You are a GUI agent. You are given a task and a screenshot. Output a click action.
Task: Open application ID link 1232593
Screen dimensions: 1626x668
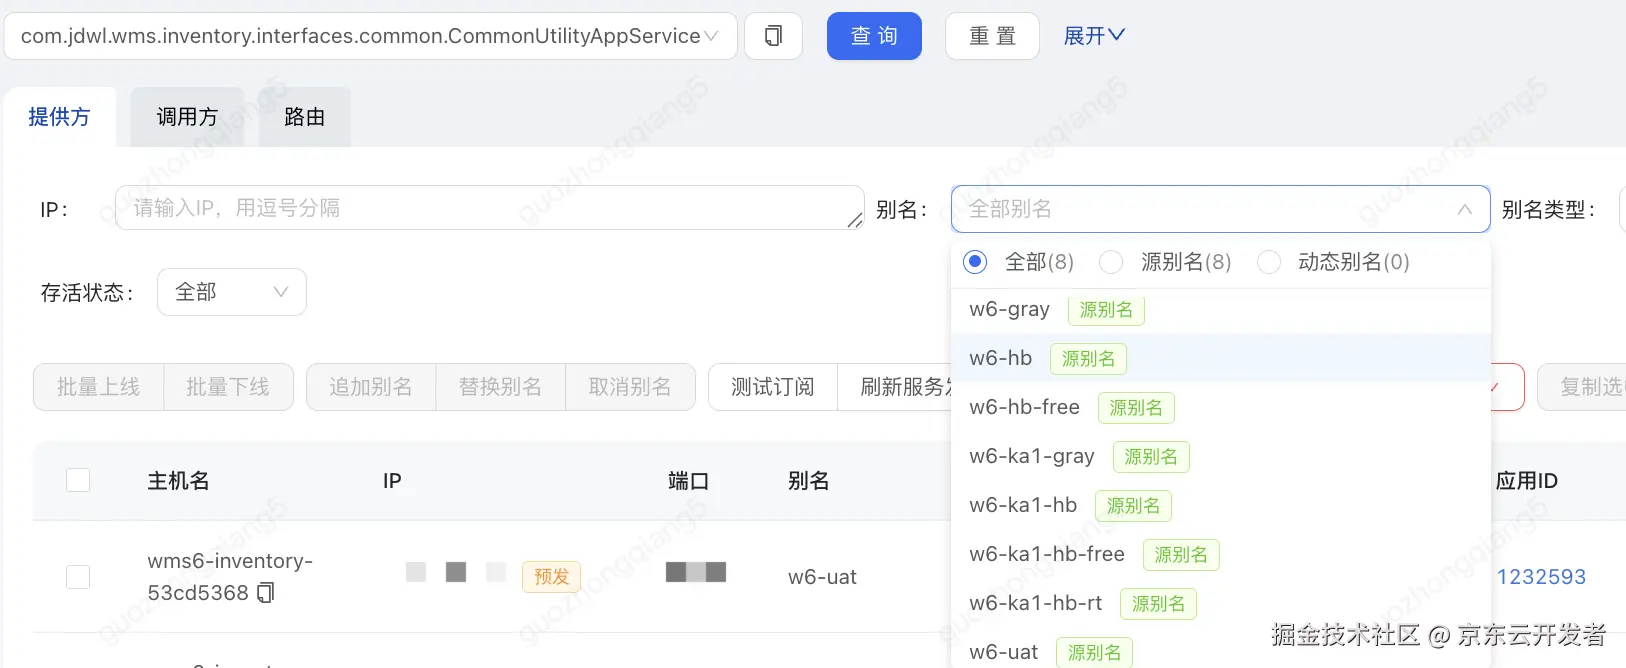(x=1541, y=577)
